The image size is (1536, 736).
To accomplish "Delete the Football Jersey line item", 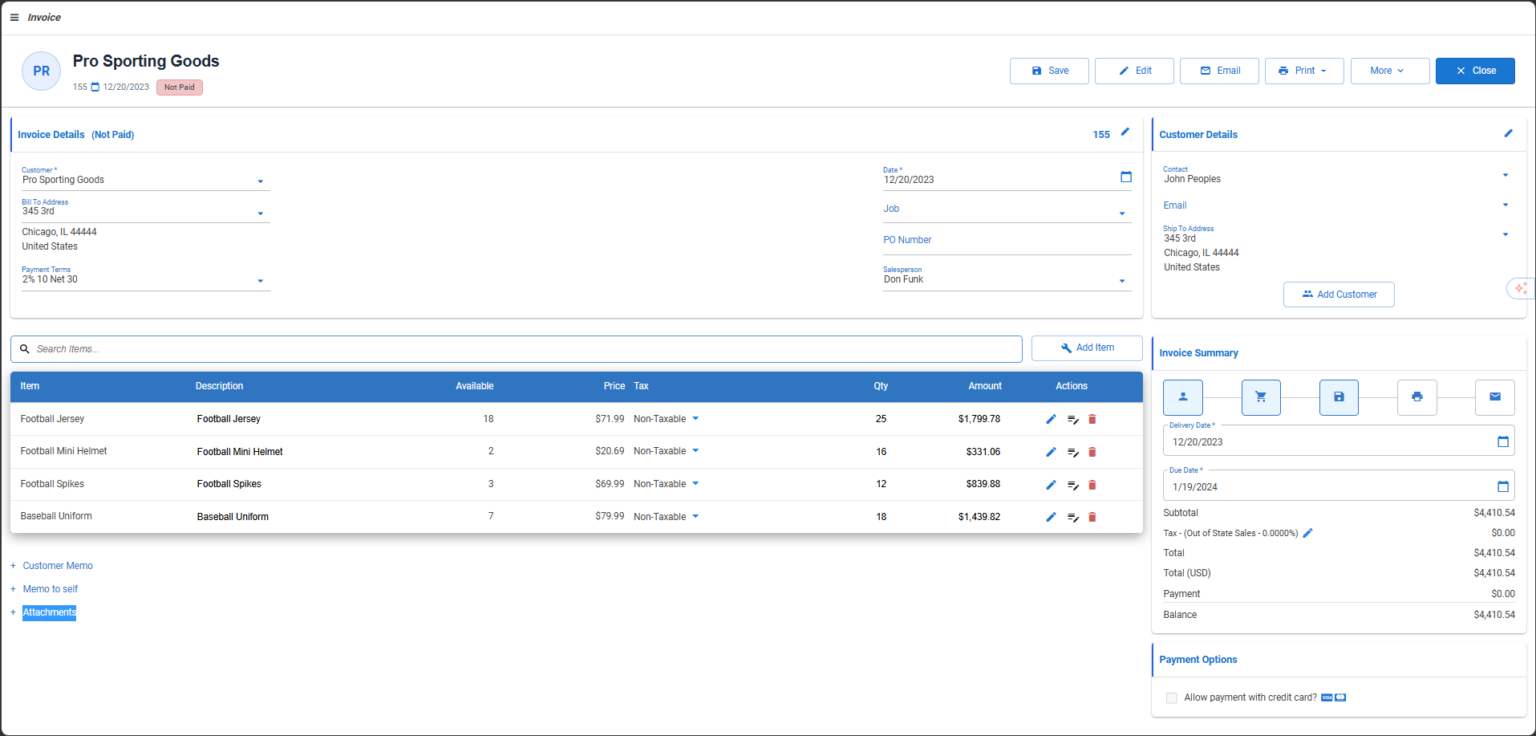I will tap(1092, 419).
